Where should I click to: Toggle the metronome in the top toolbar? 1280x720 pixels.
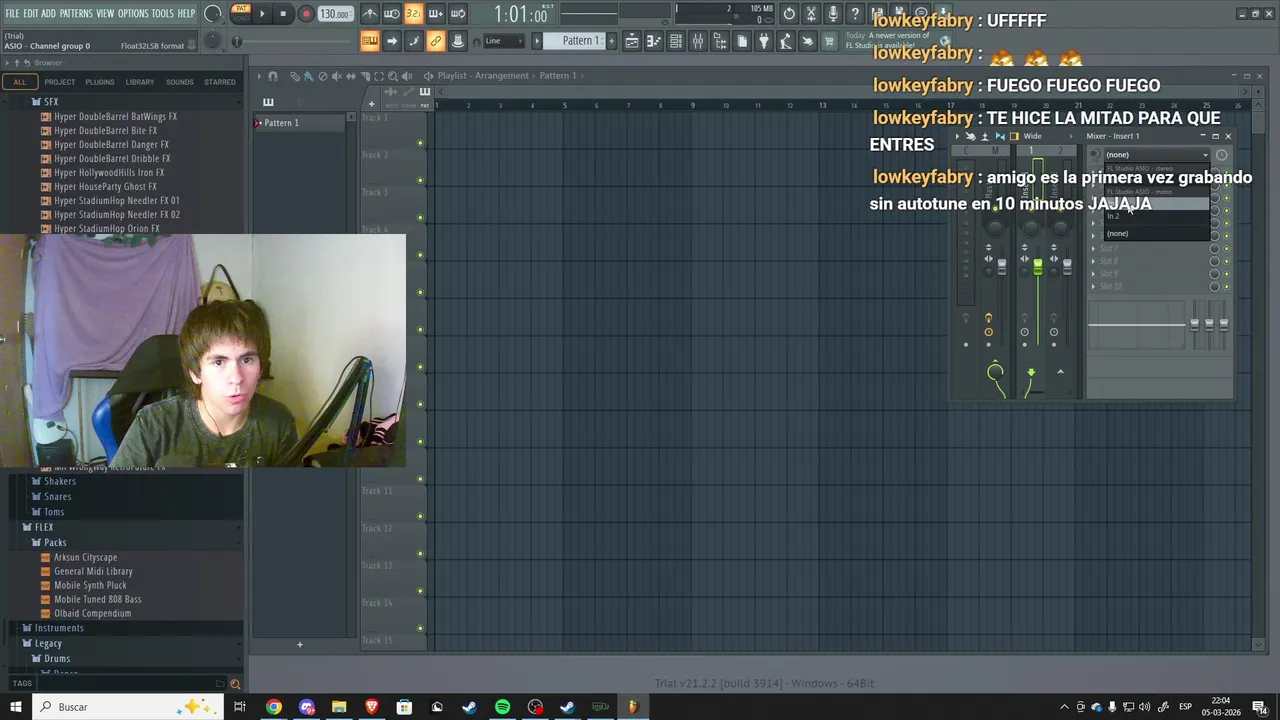pos(370,14)
